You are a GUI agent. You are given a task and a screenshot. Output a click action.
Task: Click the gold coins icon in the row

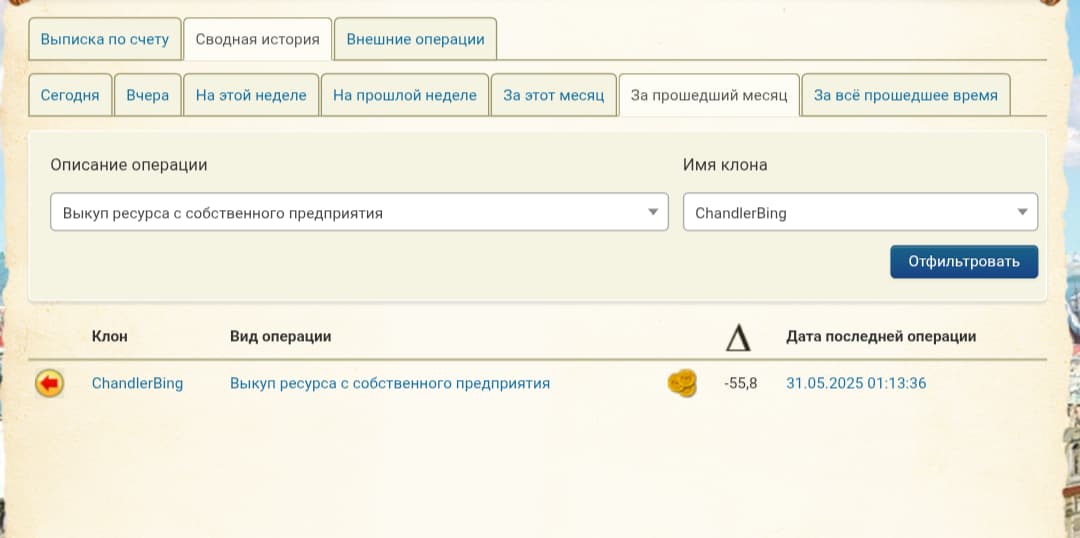coord(682,383)
